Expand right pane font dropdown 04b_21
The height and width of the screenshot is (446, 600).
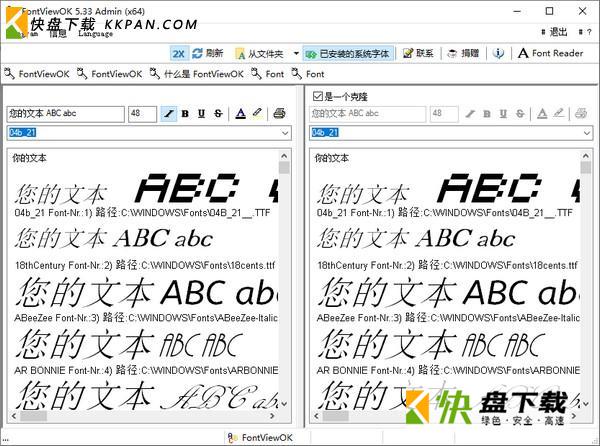[x=587, y=133]
